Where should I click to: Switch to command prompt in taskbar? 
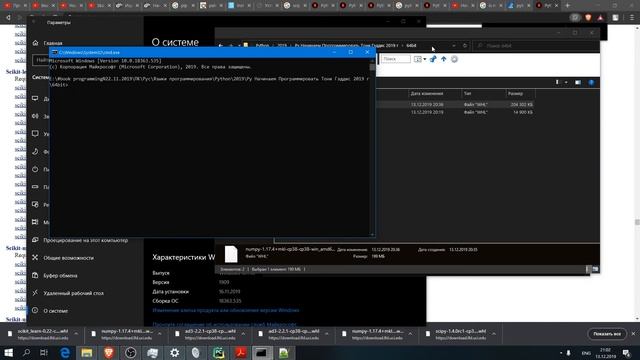262,353
